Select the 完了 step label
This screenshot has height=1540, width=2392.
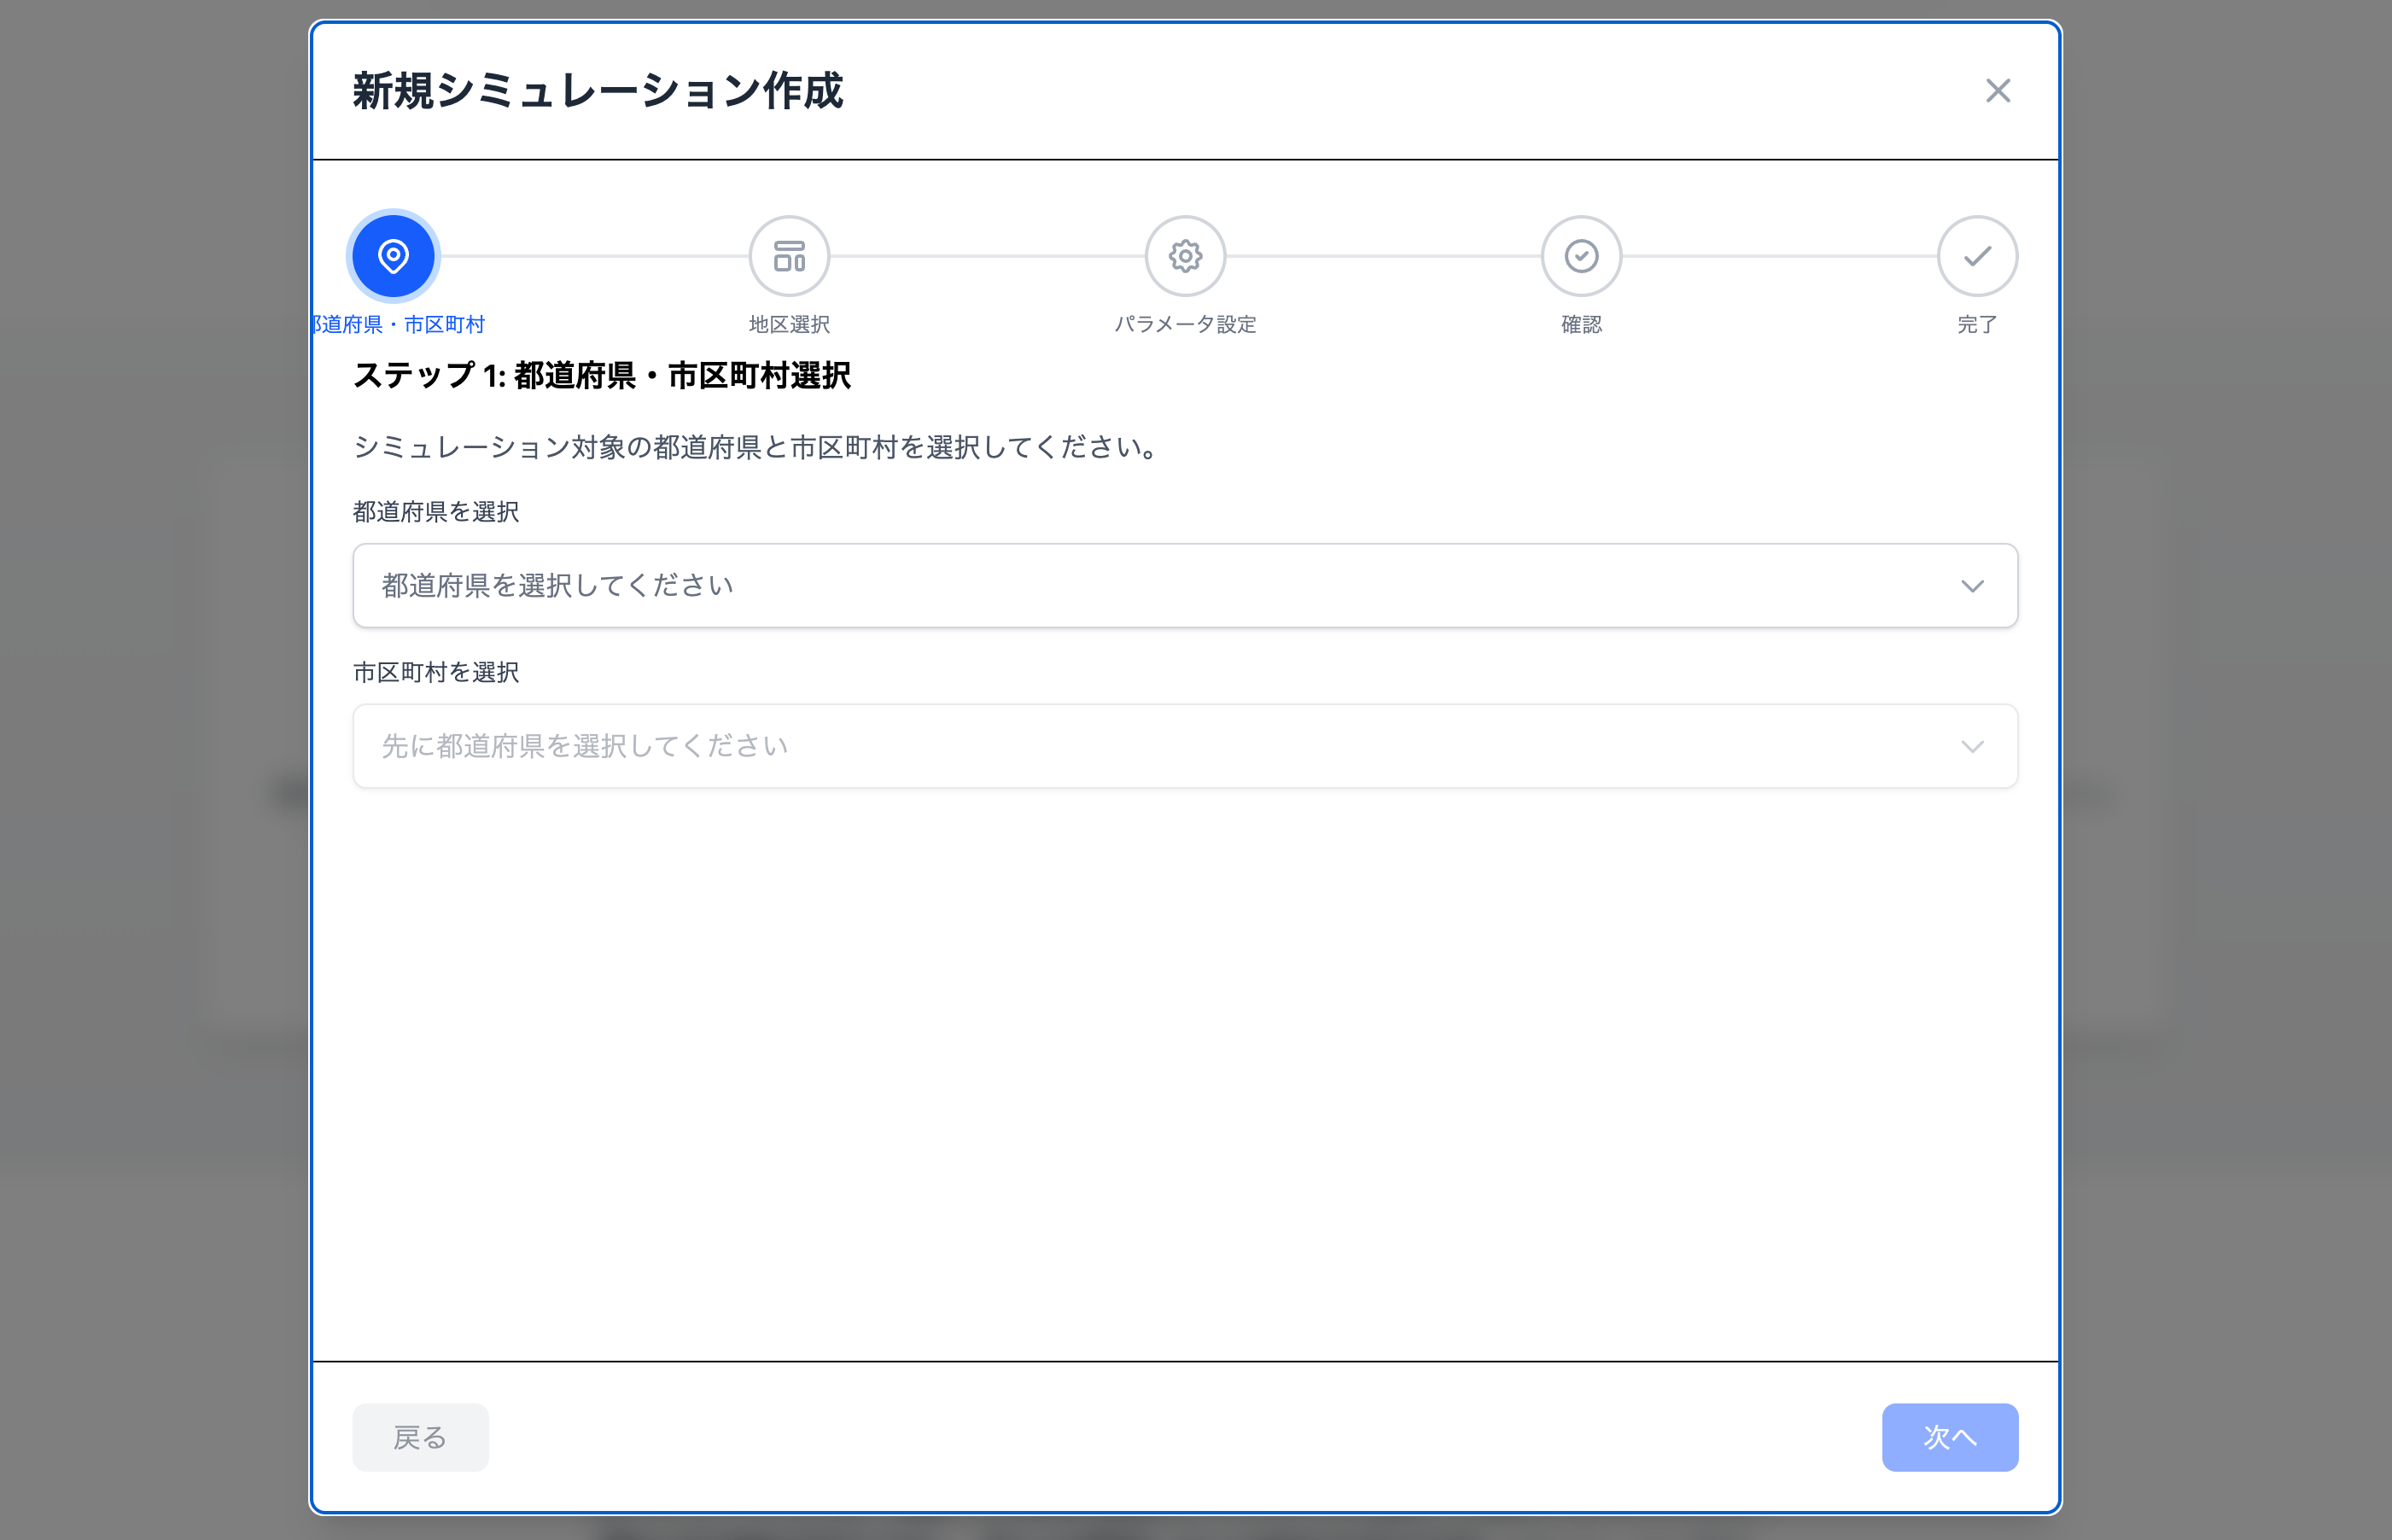click(x=1977, y=324)
